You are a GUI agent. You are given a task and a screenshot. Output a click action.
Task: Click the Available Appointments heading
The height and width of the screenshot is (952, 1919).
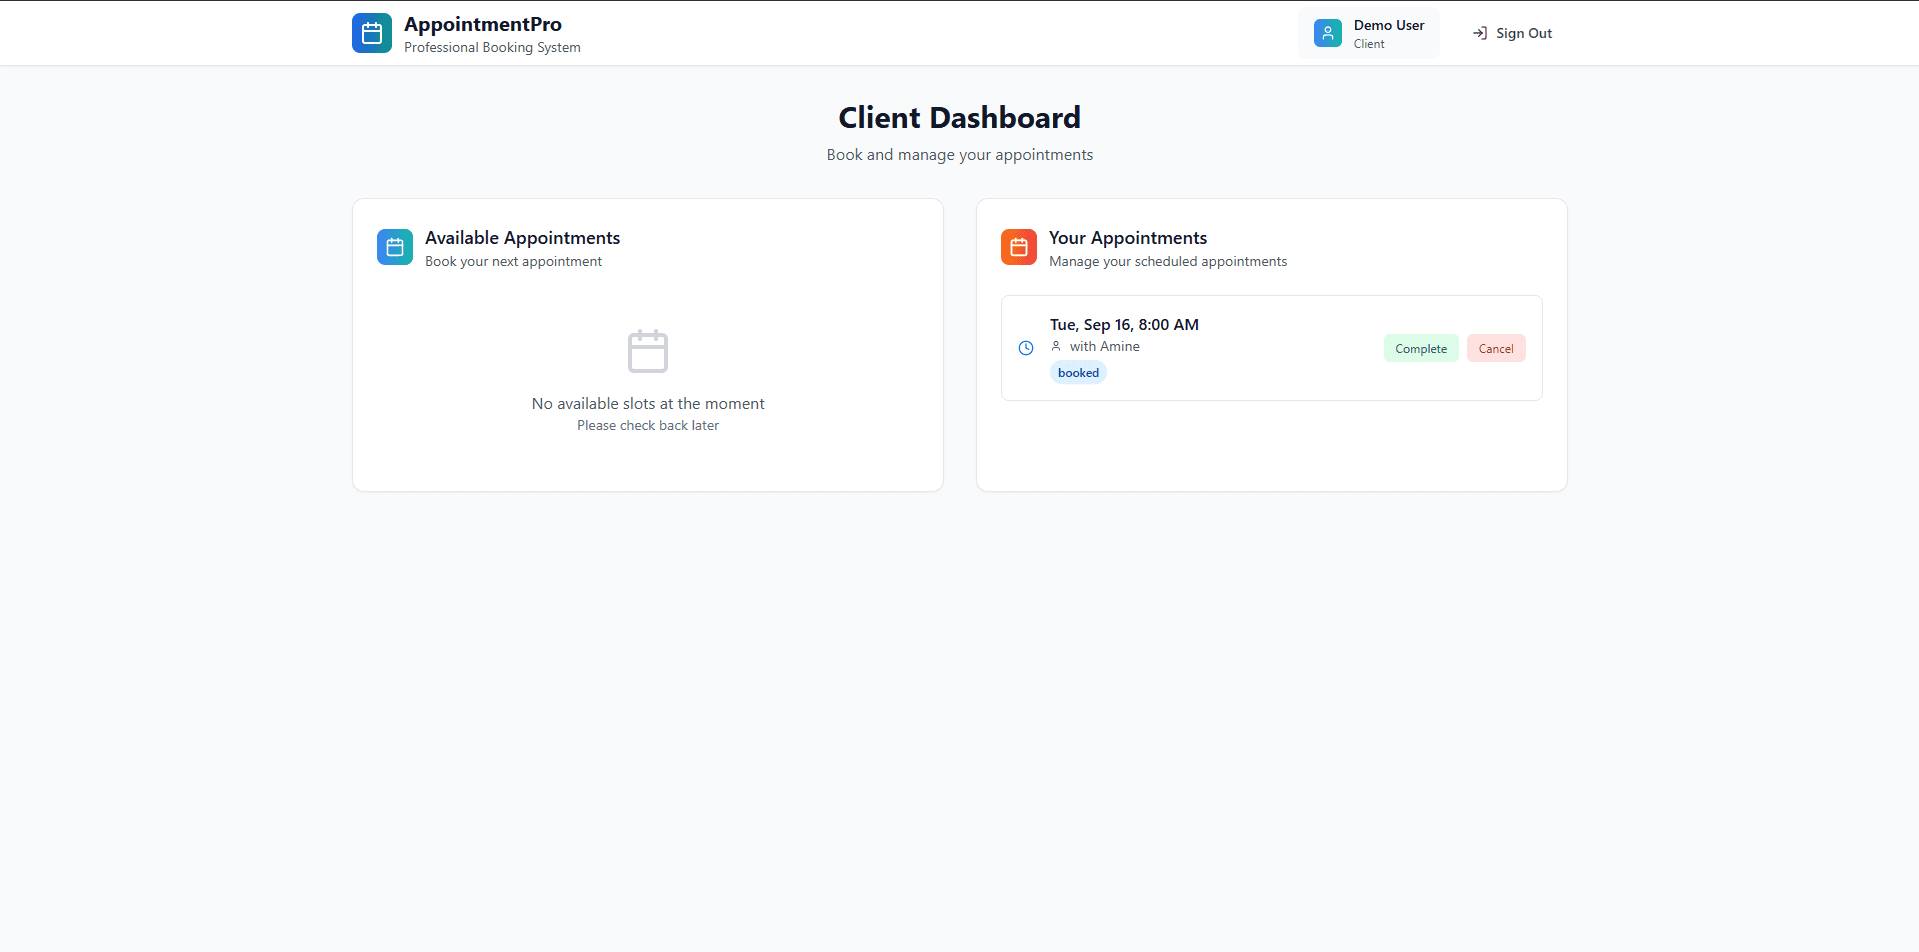[522, 238]
